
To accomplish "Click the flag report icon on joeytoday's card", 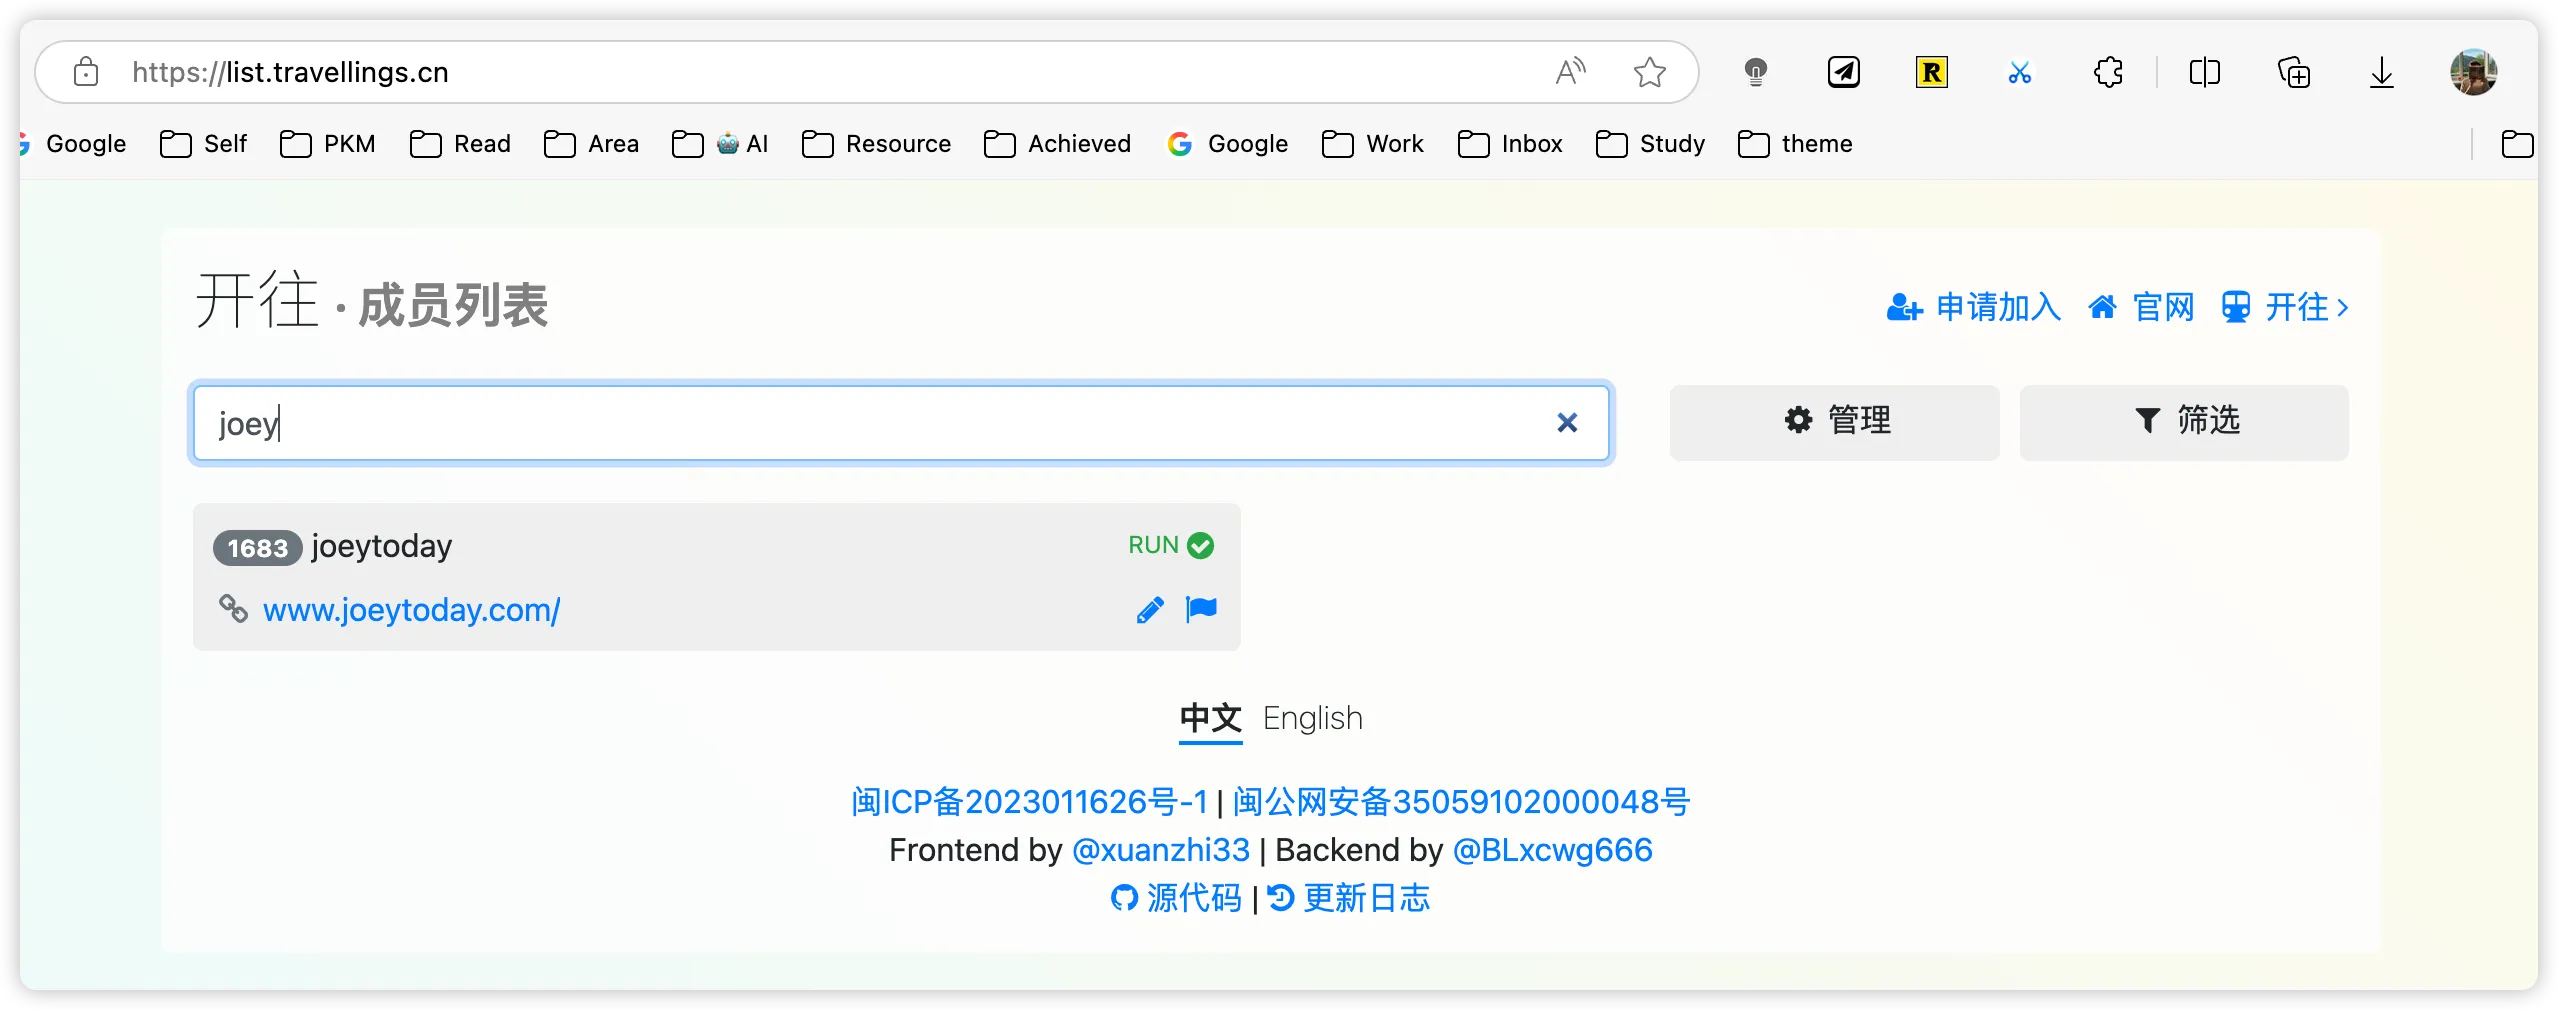I will pos(1200,609).
